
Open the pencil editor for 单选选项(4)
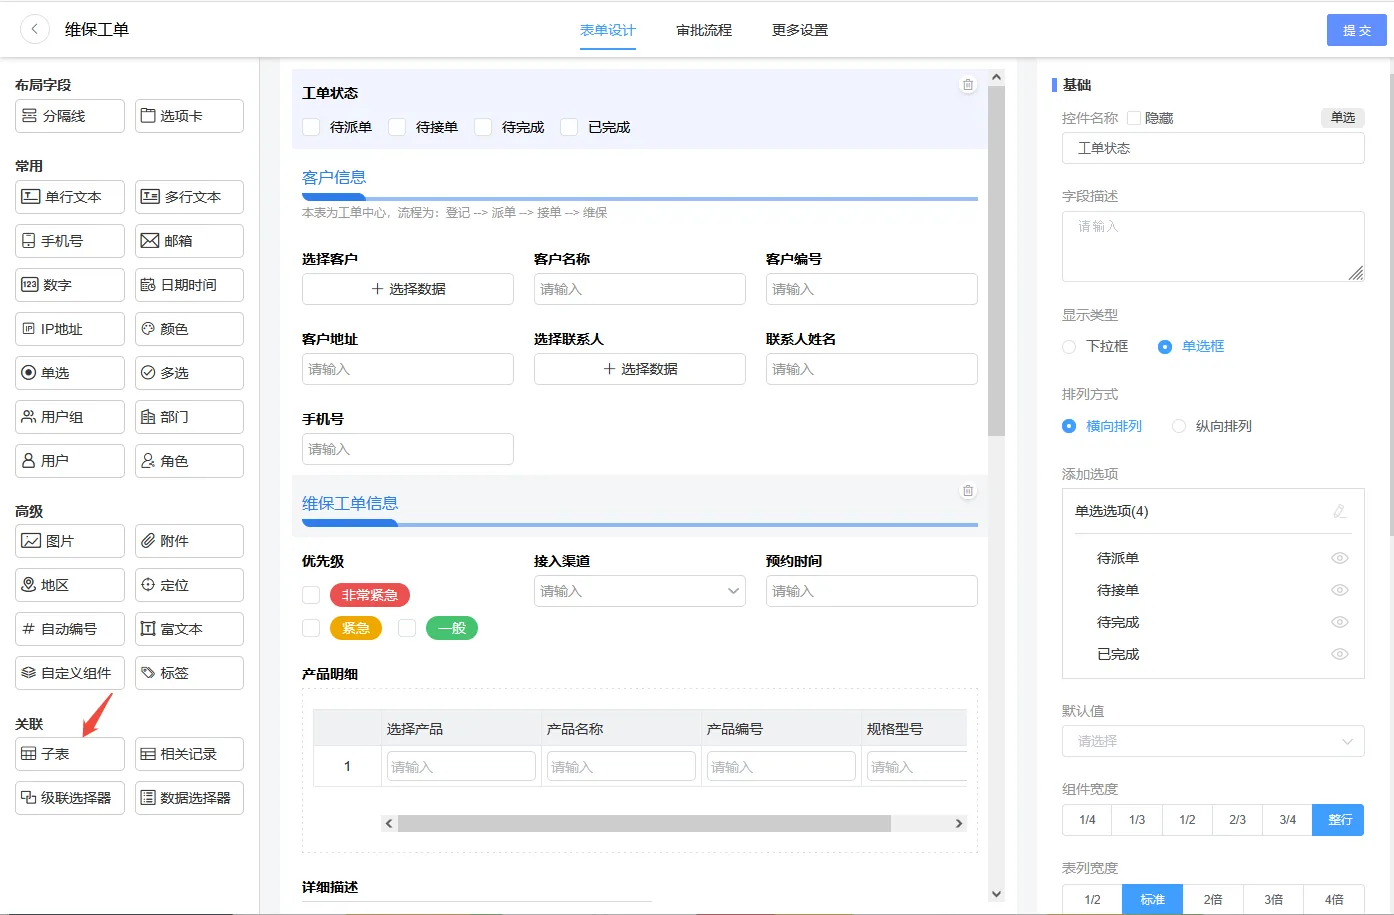(1340, 511)
